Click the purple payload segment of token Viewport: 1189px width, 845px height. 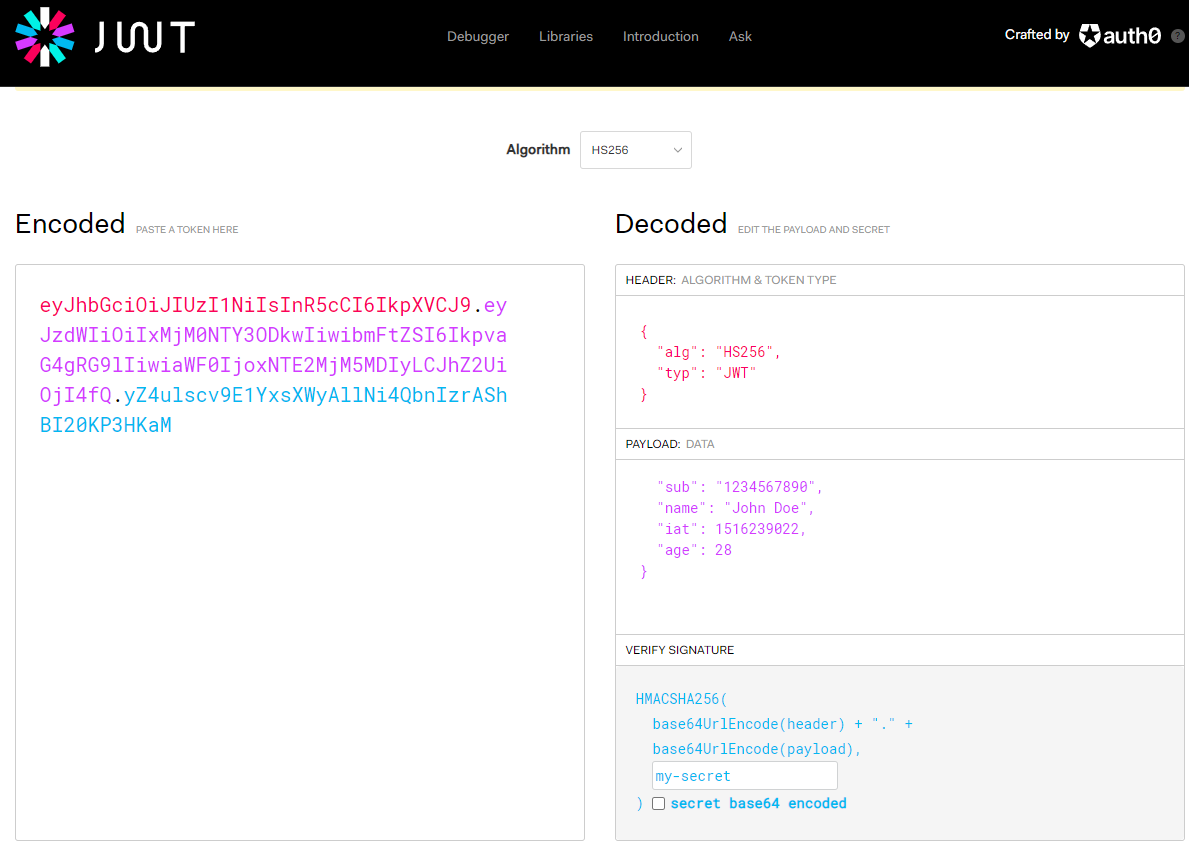pos(273,350)
